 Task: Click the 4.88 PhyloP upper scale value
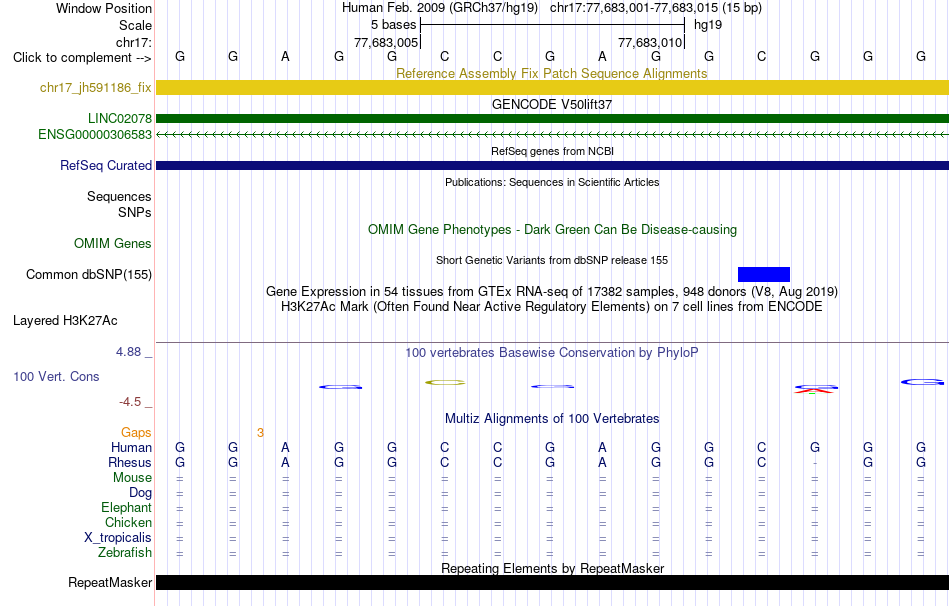128,352
